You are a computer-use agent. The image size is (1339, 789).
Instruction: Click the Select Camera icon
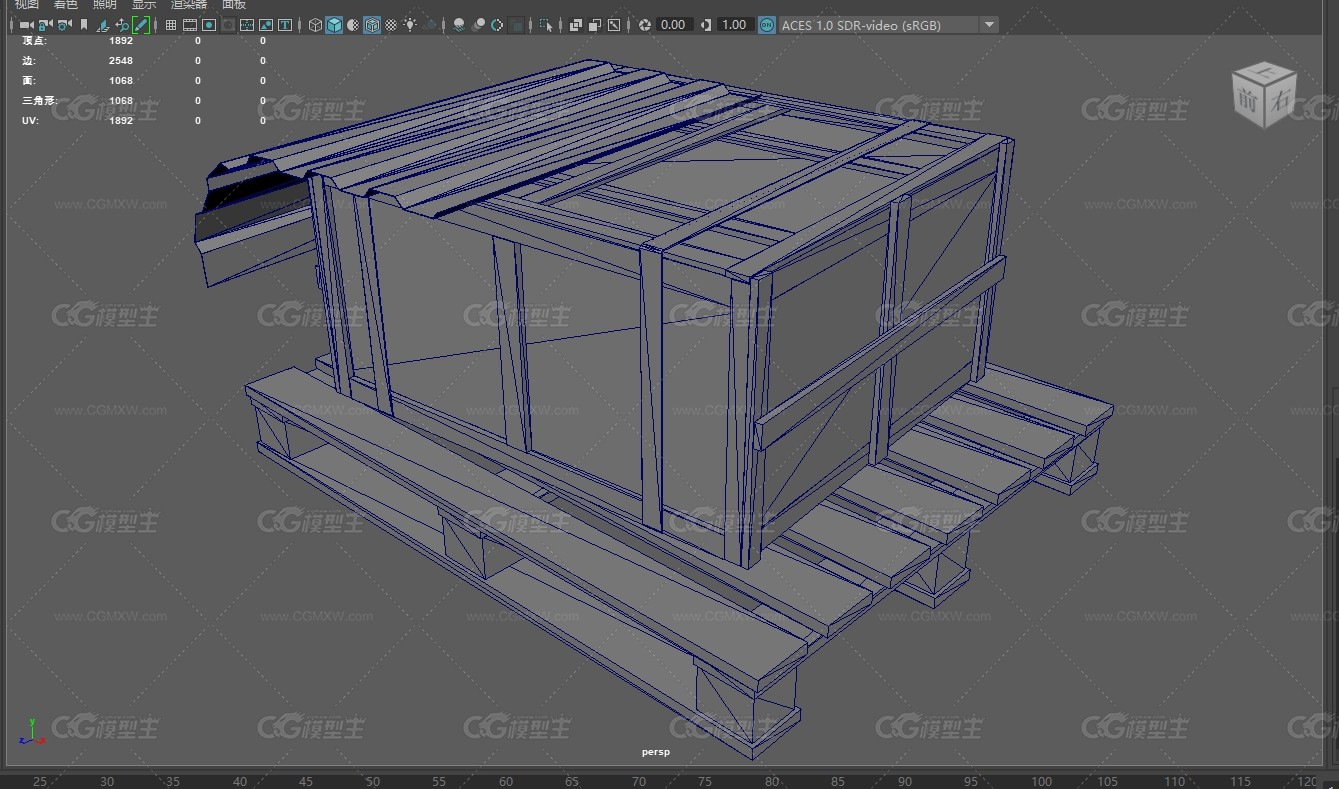click(25, 25)
